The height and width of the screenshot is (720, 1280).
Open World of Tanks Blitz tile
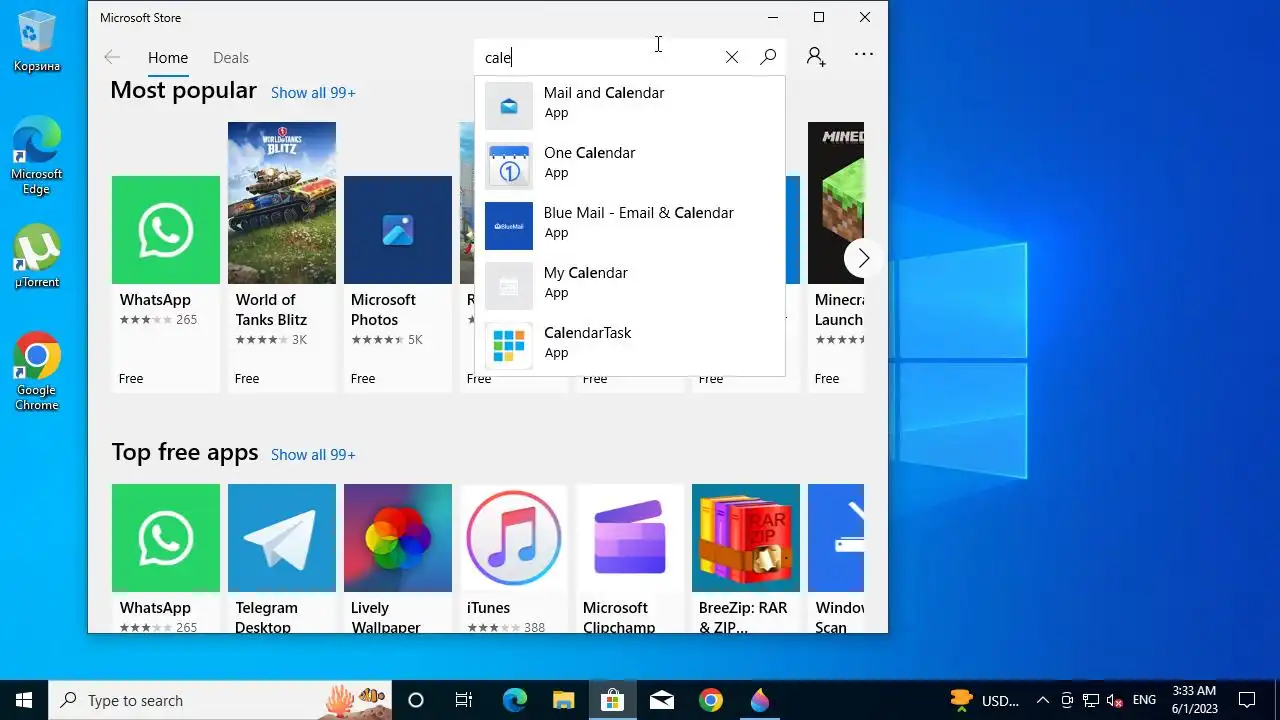coord(282,257)
